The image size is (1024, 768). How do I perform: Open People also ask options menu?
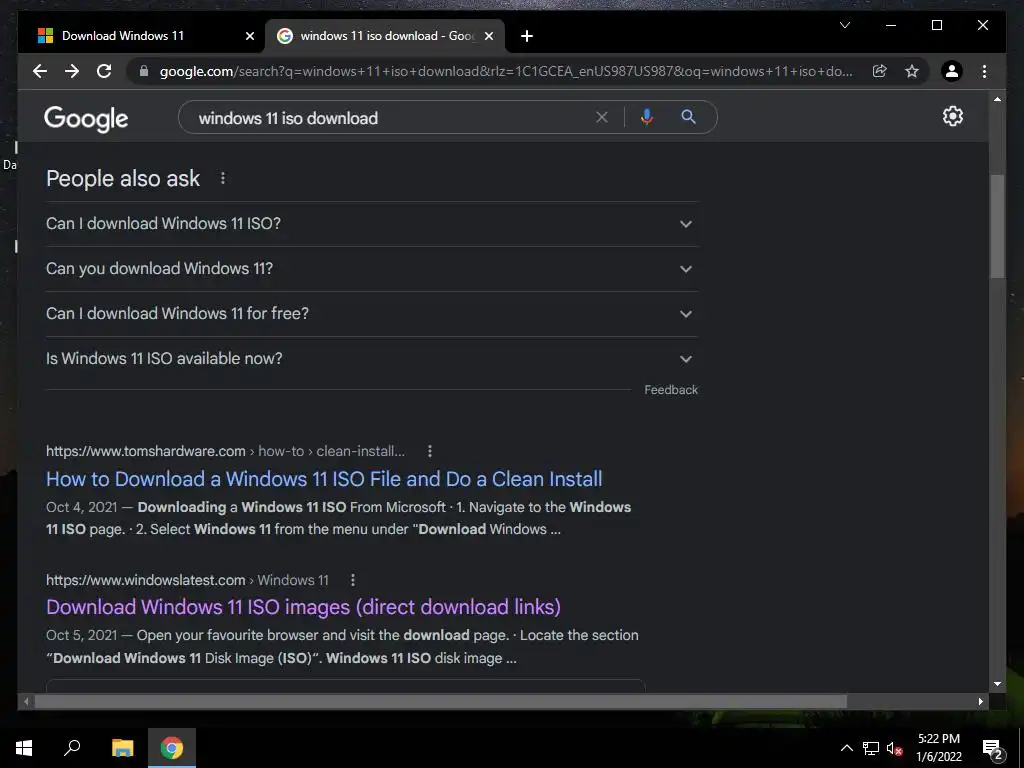click(x=223, y=178)
